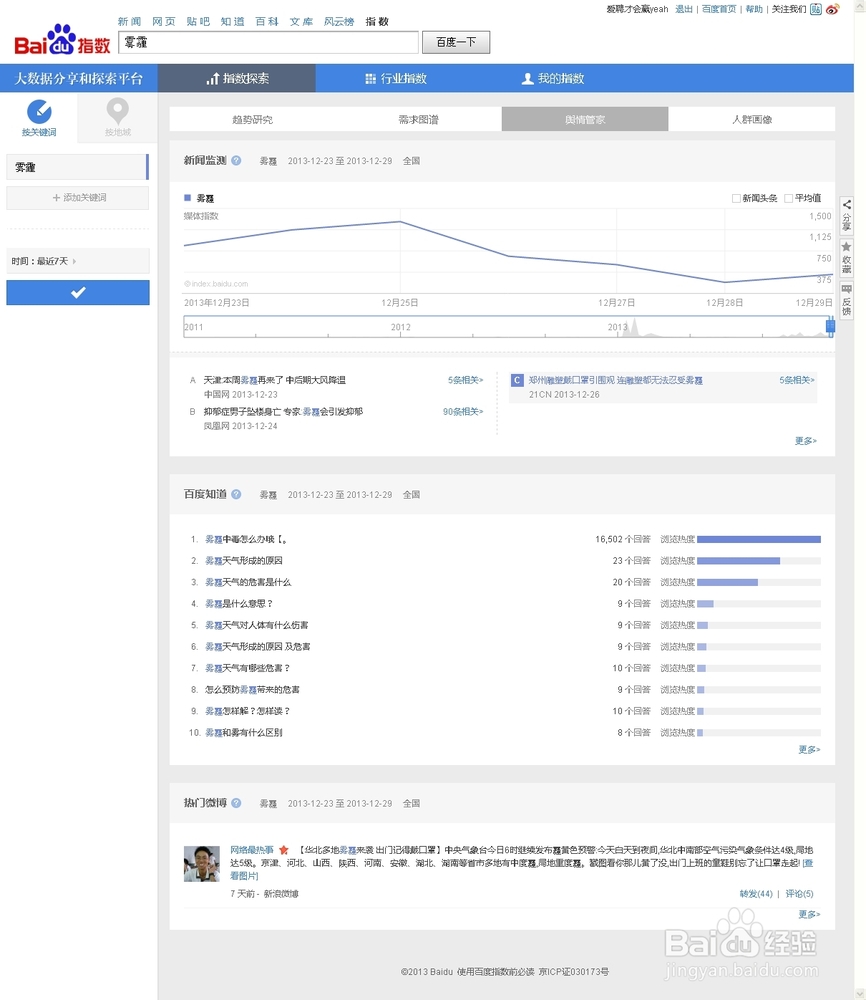Switch to the 需求图谱 tab

418,119
